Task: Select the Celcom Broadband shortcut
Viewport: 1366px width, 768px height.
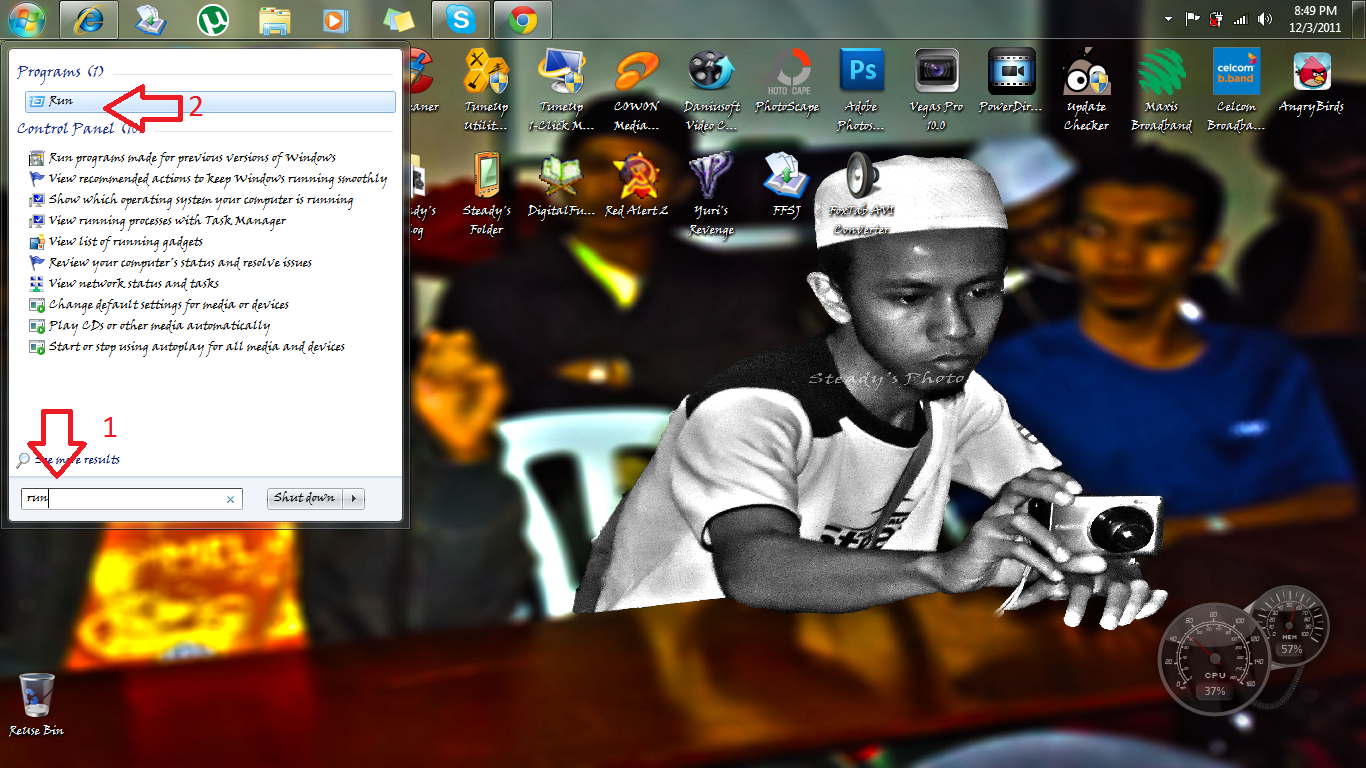Action: pos(1236,90)
